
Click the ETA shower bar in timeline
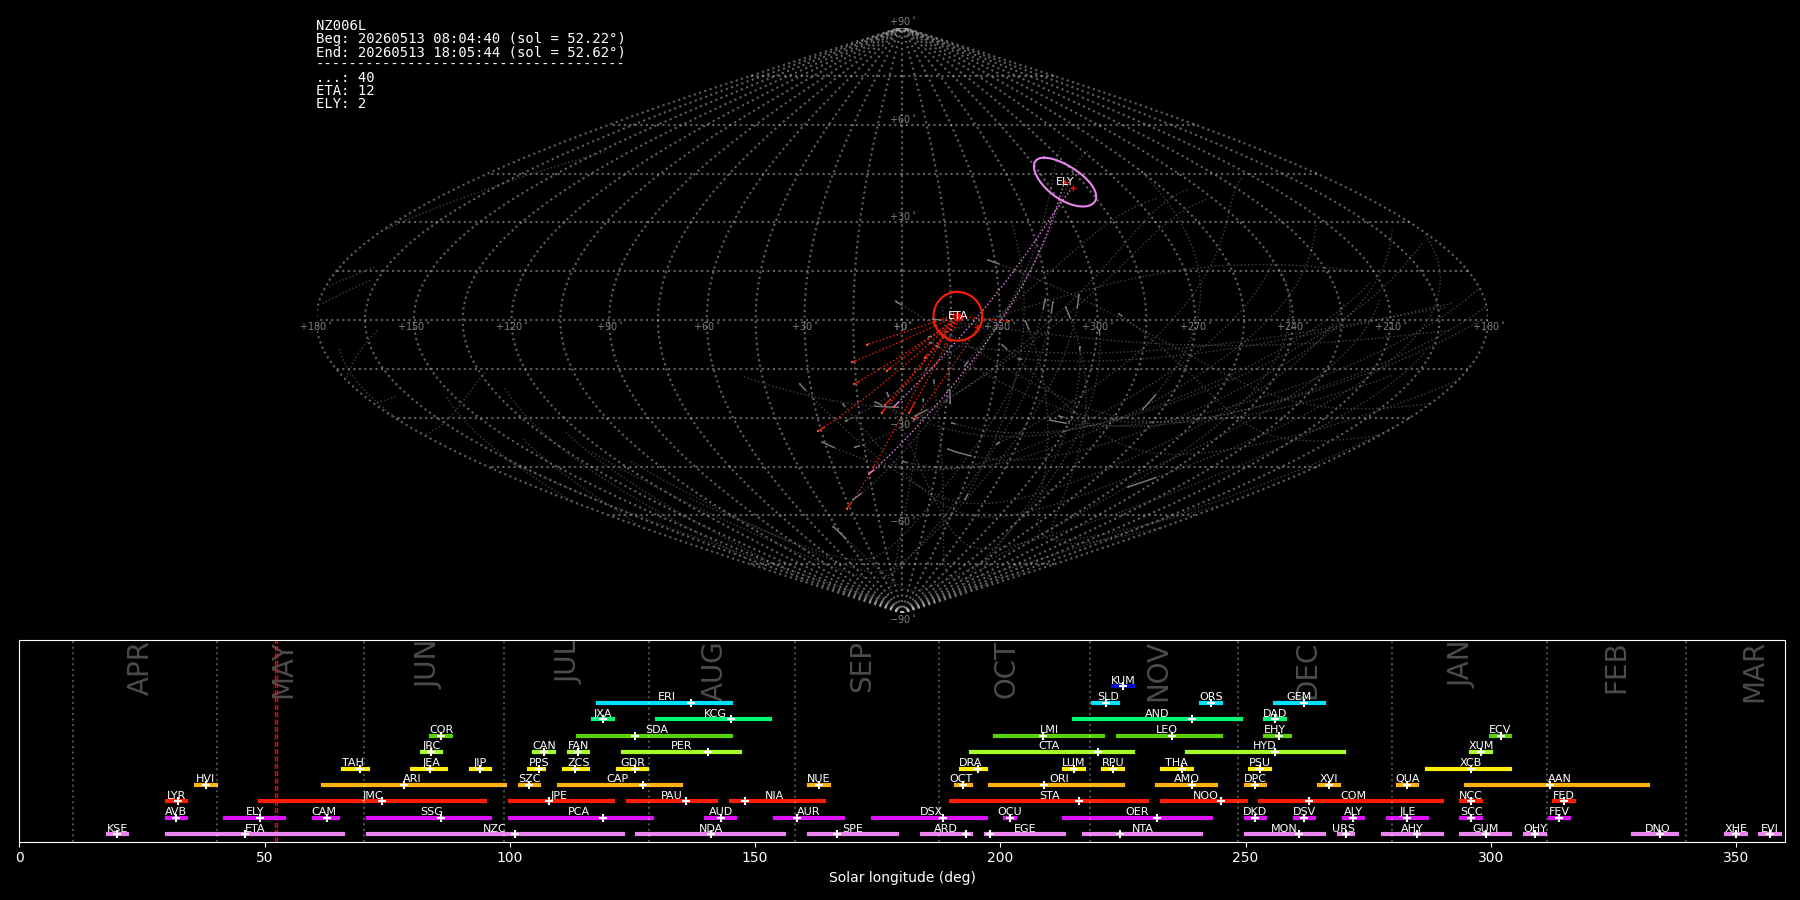tap(255, 834)
